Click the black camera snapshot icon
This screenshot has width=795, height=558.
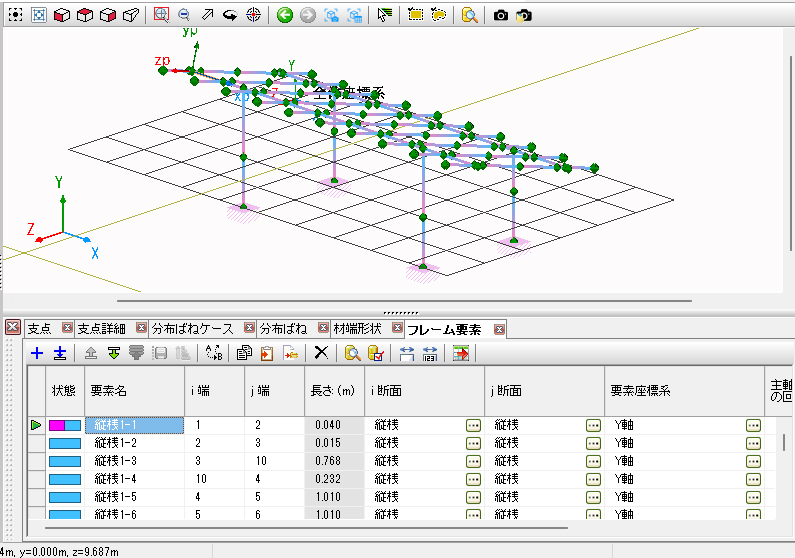pos(501,16)
